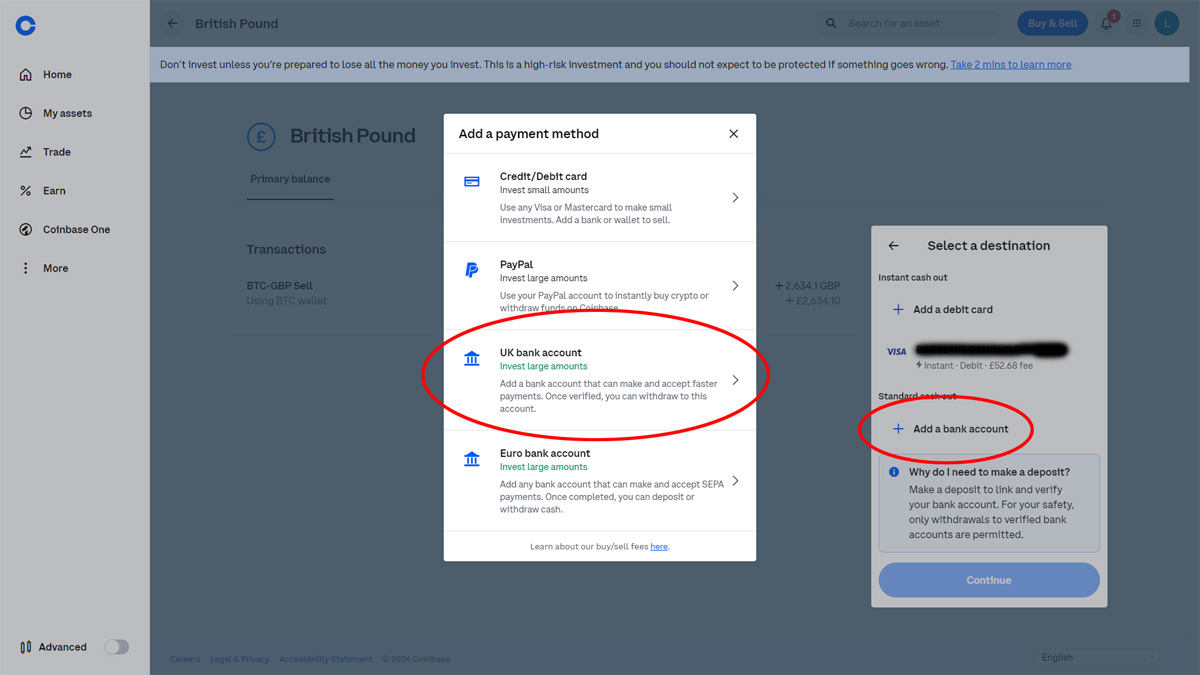Image resolution: width=1200 pixels, height=675 pixels.
Task: Click the three-dot More icon
Action: [x=26, y=268]
